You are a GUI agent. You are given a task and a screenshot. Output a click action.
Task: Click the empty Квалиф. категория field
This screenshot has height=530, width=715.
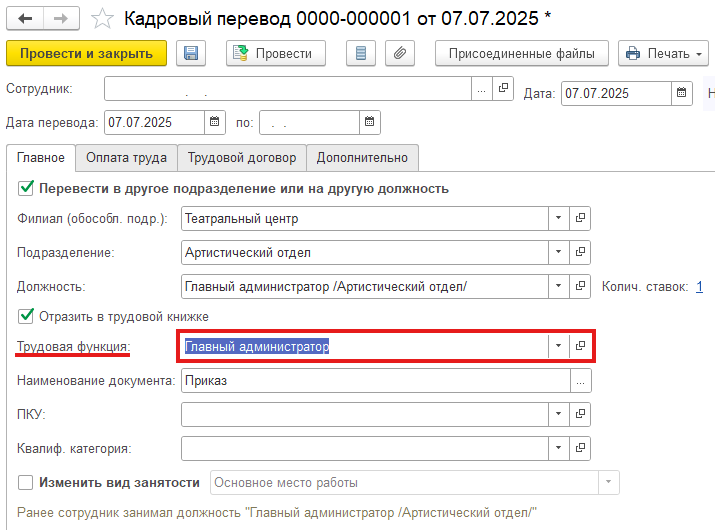coord(365,448)
